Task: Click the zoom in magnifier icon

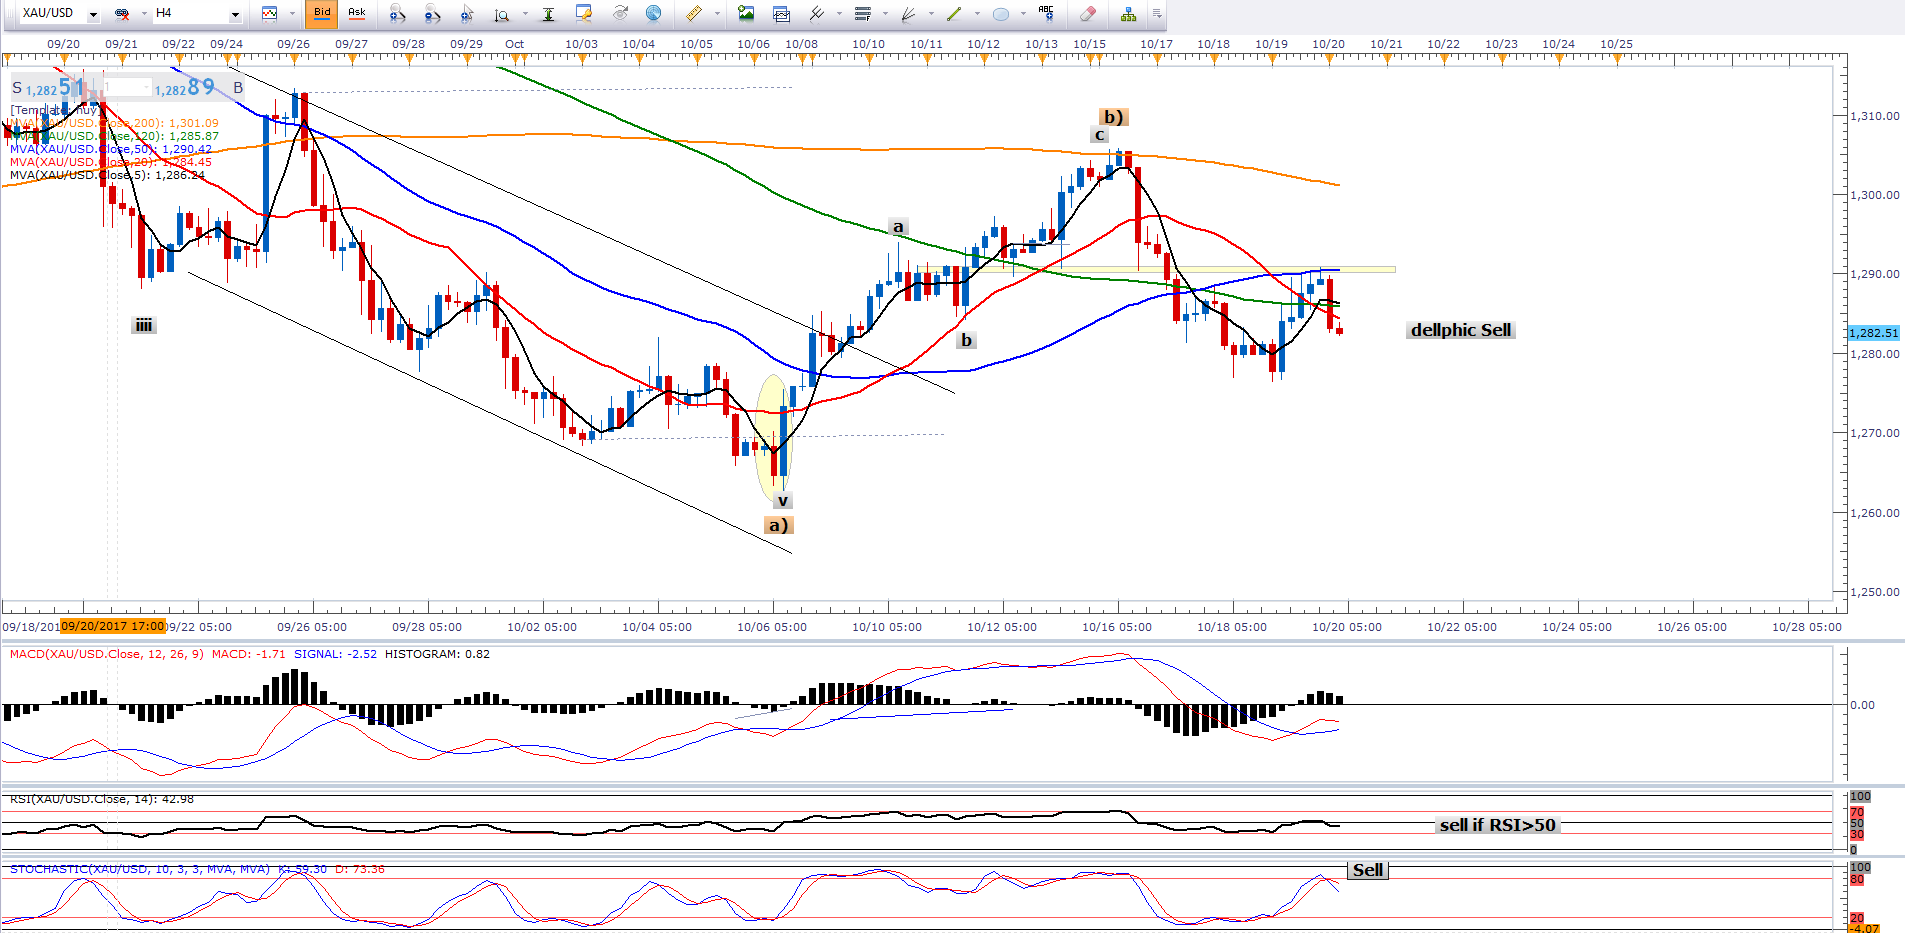Action: 397,14
